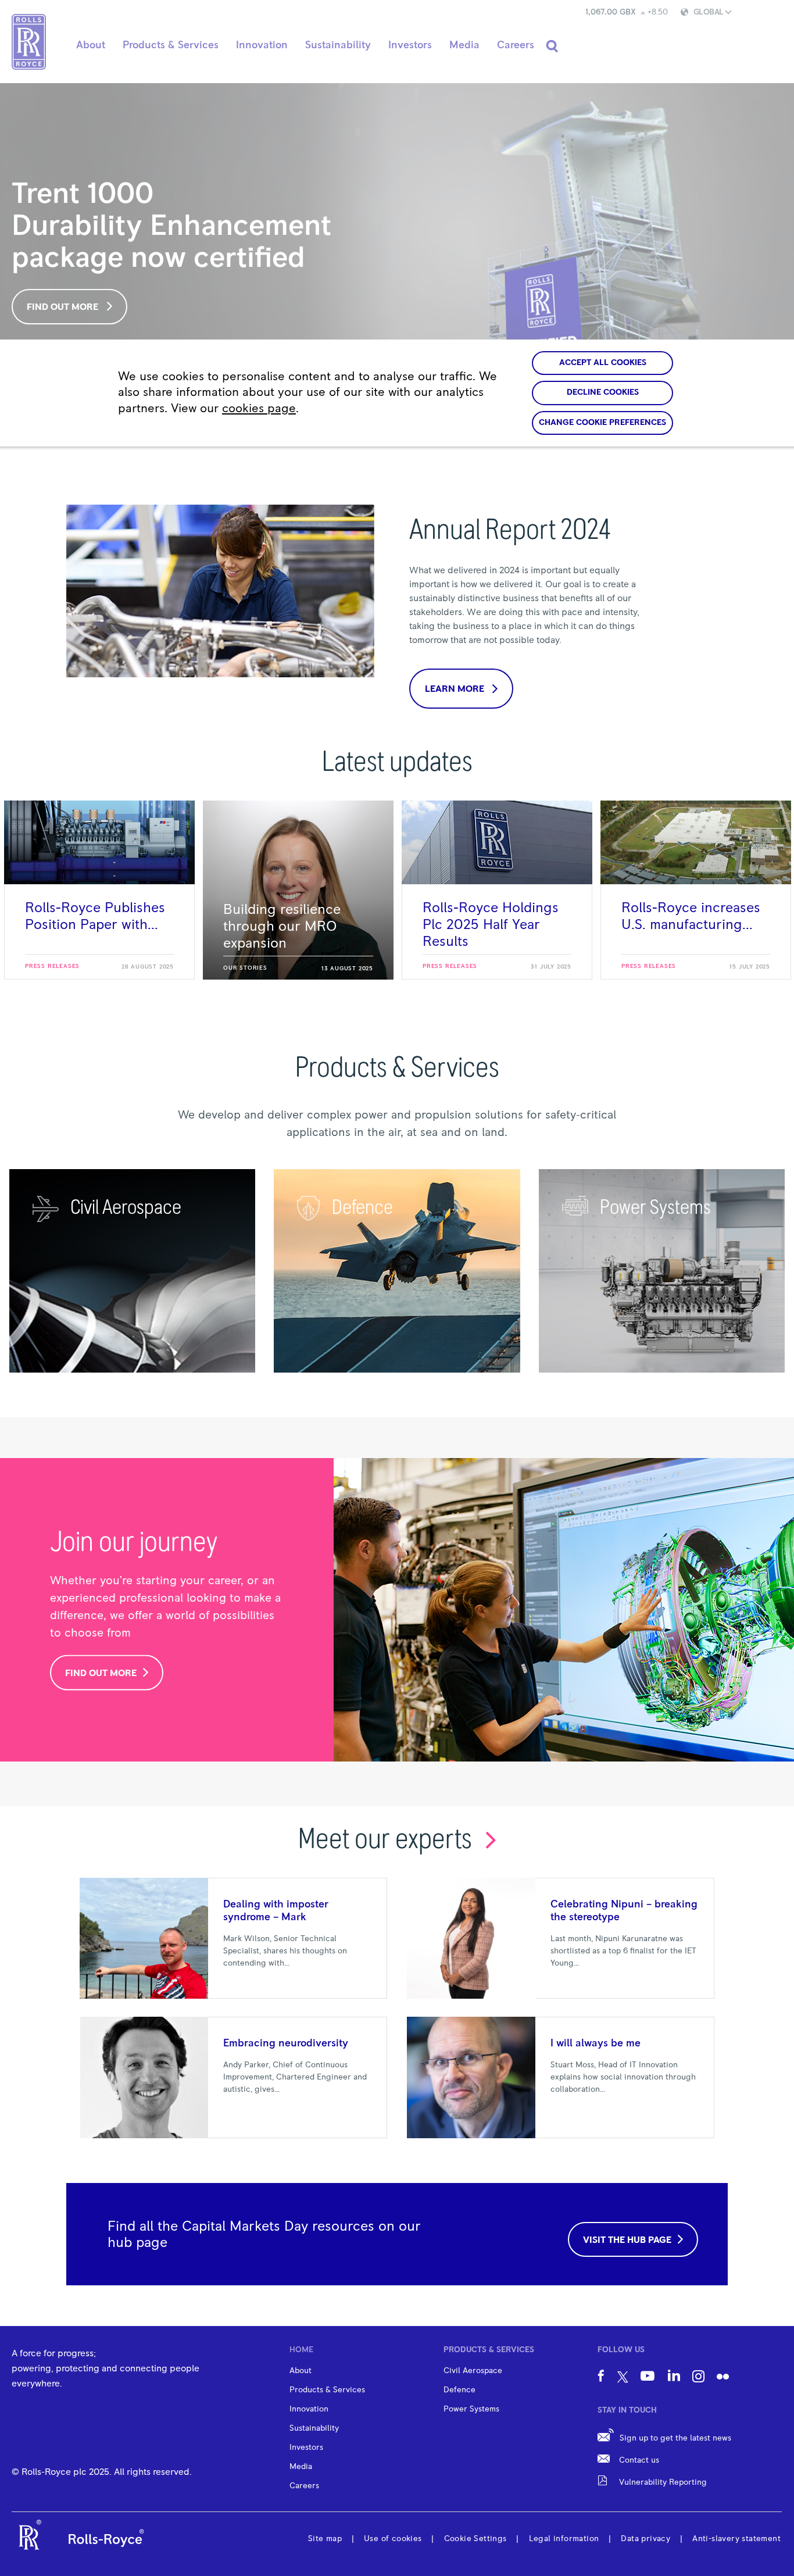Viewport: 794px width, 2576px height.
Task: Open the YouTube icon in footer
Action: click(648, 2376)
